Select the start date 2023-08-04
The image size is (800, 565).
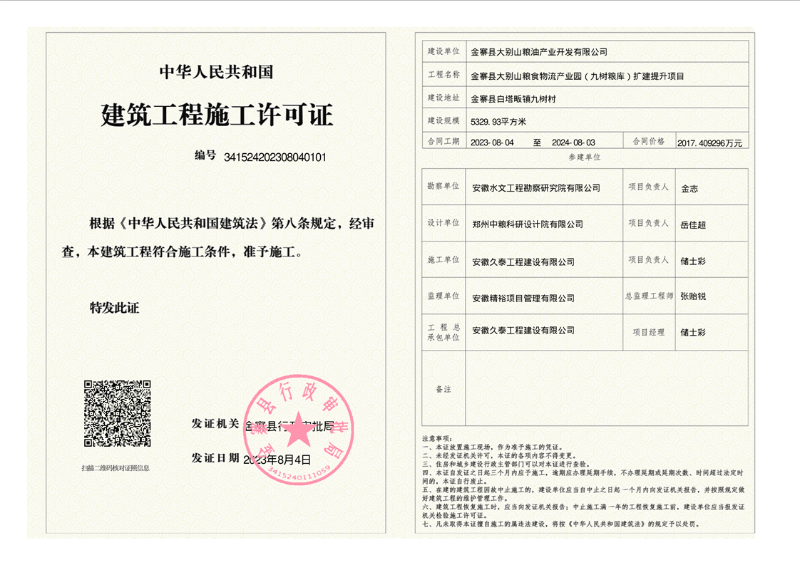492,142
